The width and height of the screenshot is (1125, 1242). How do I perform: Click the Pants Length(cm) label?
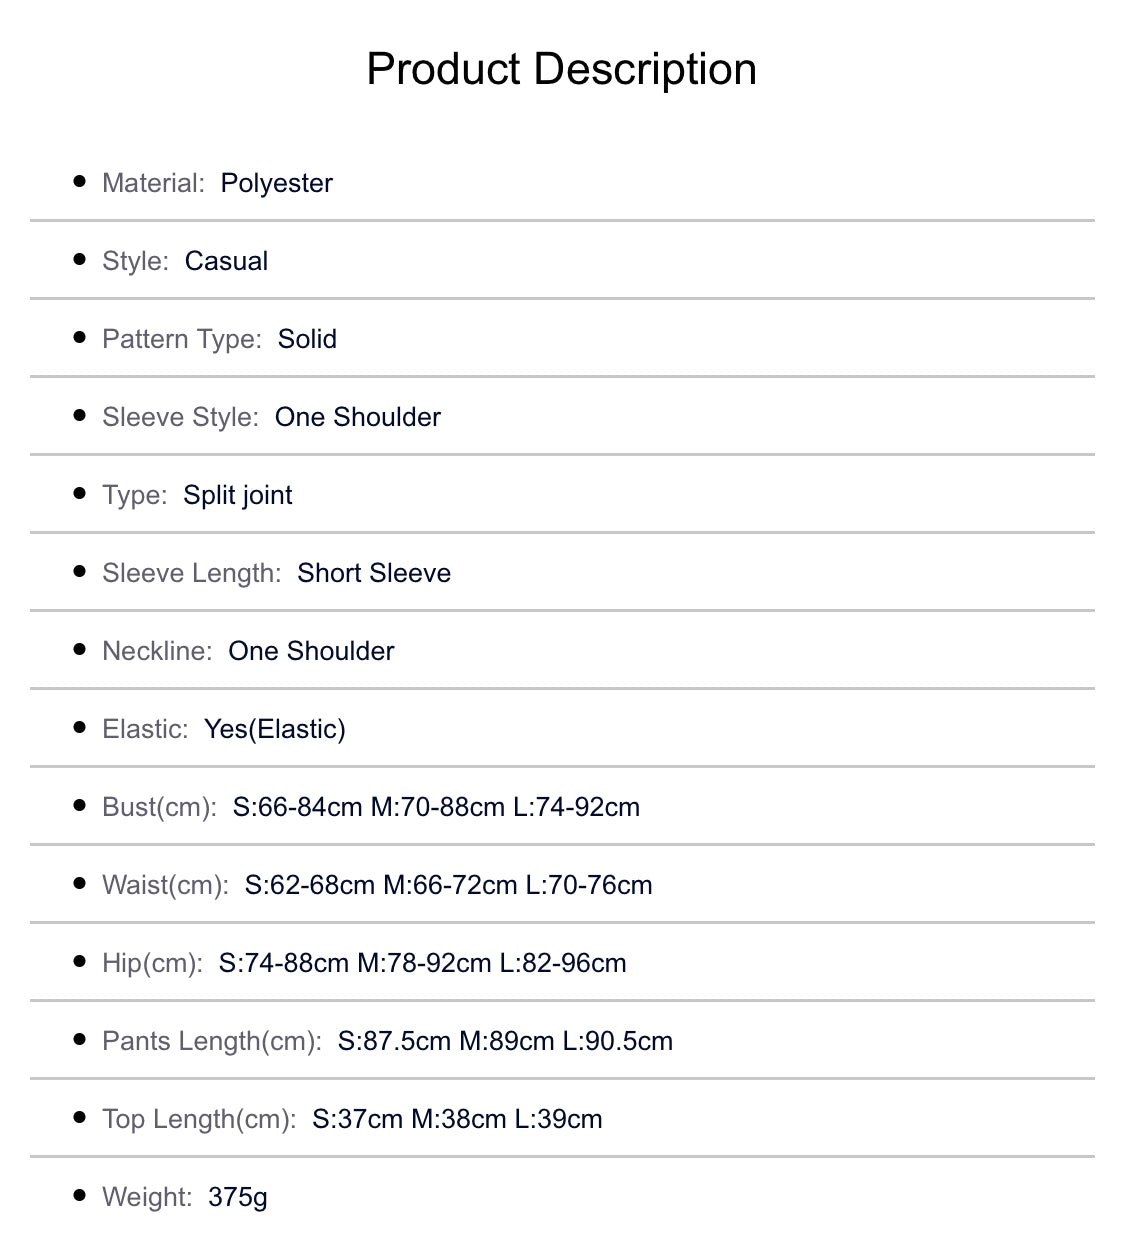pyautogui.click(x=211, y=1041)
